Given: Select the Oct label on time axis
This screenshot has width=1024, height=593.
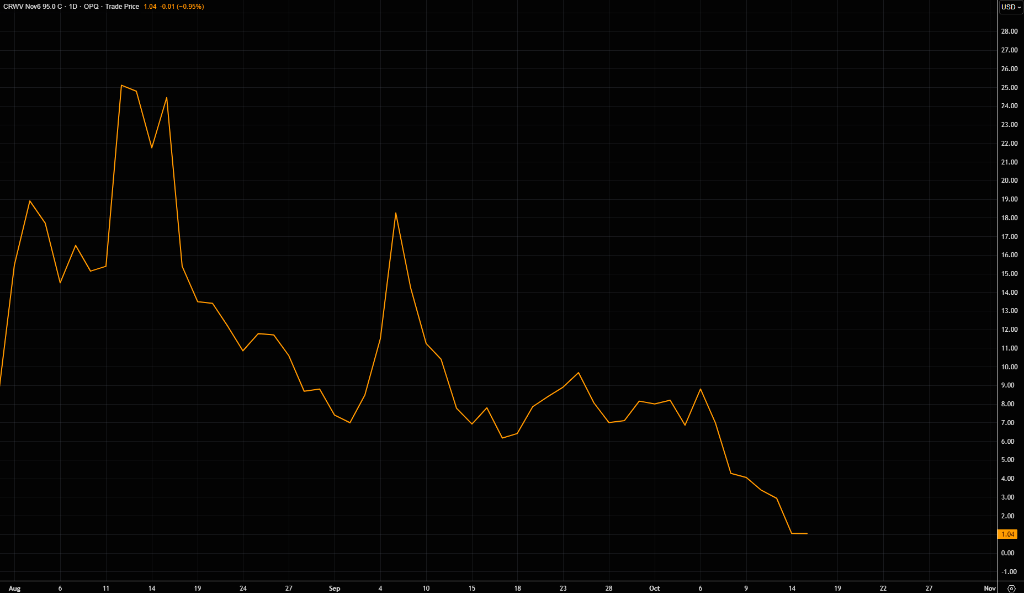Looking at the screenshot, I should [x=654, y=588].
